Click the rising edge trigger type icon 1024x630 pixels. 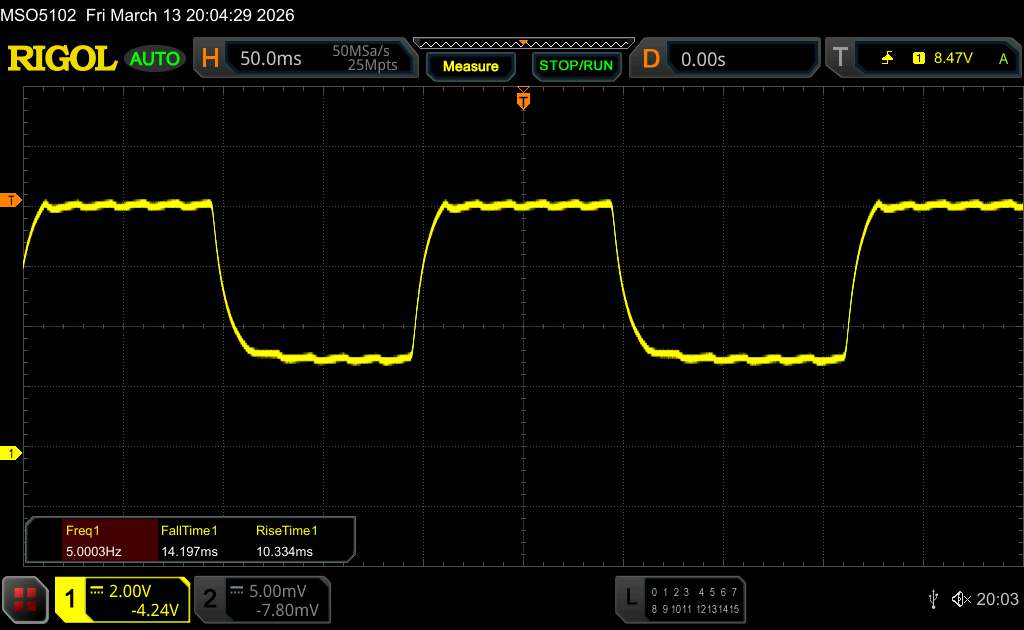click(x=887, y=59)
